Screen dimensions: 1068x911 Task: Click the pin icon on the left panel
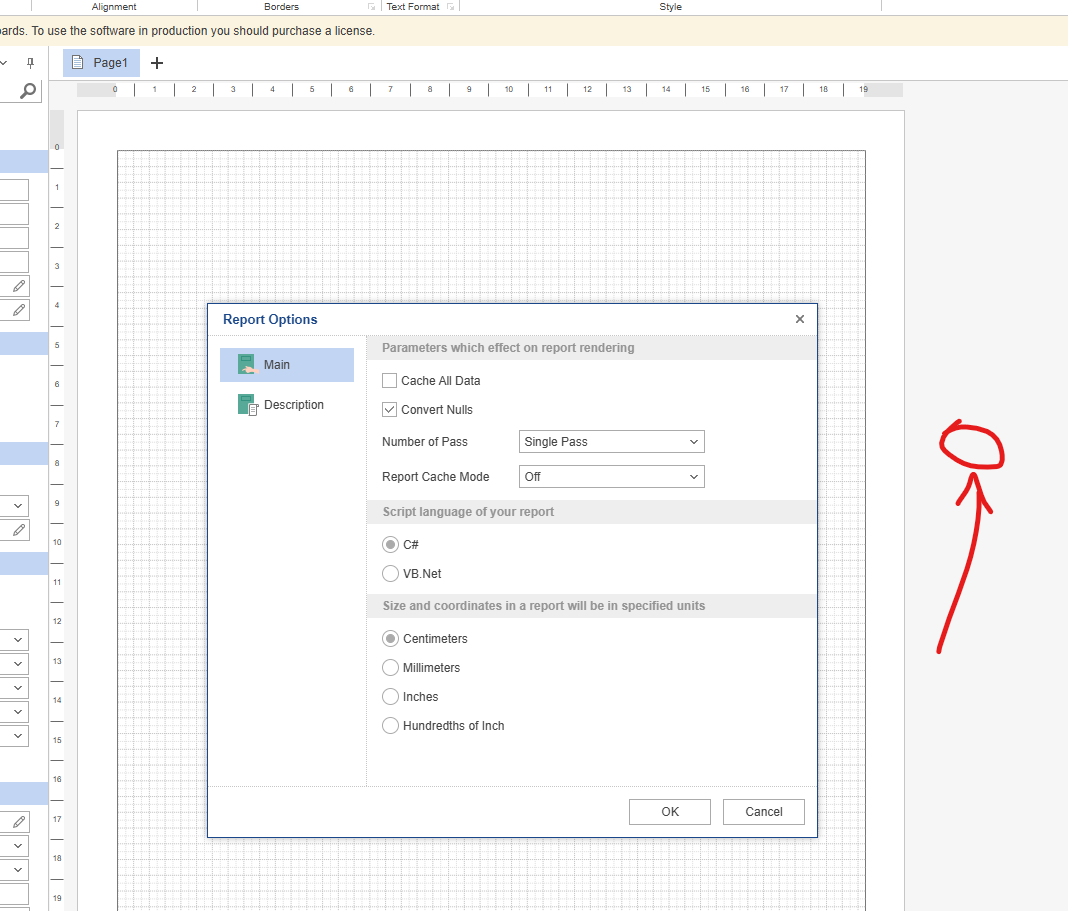click(30, 63)
